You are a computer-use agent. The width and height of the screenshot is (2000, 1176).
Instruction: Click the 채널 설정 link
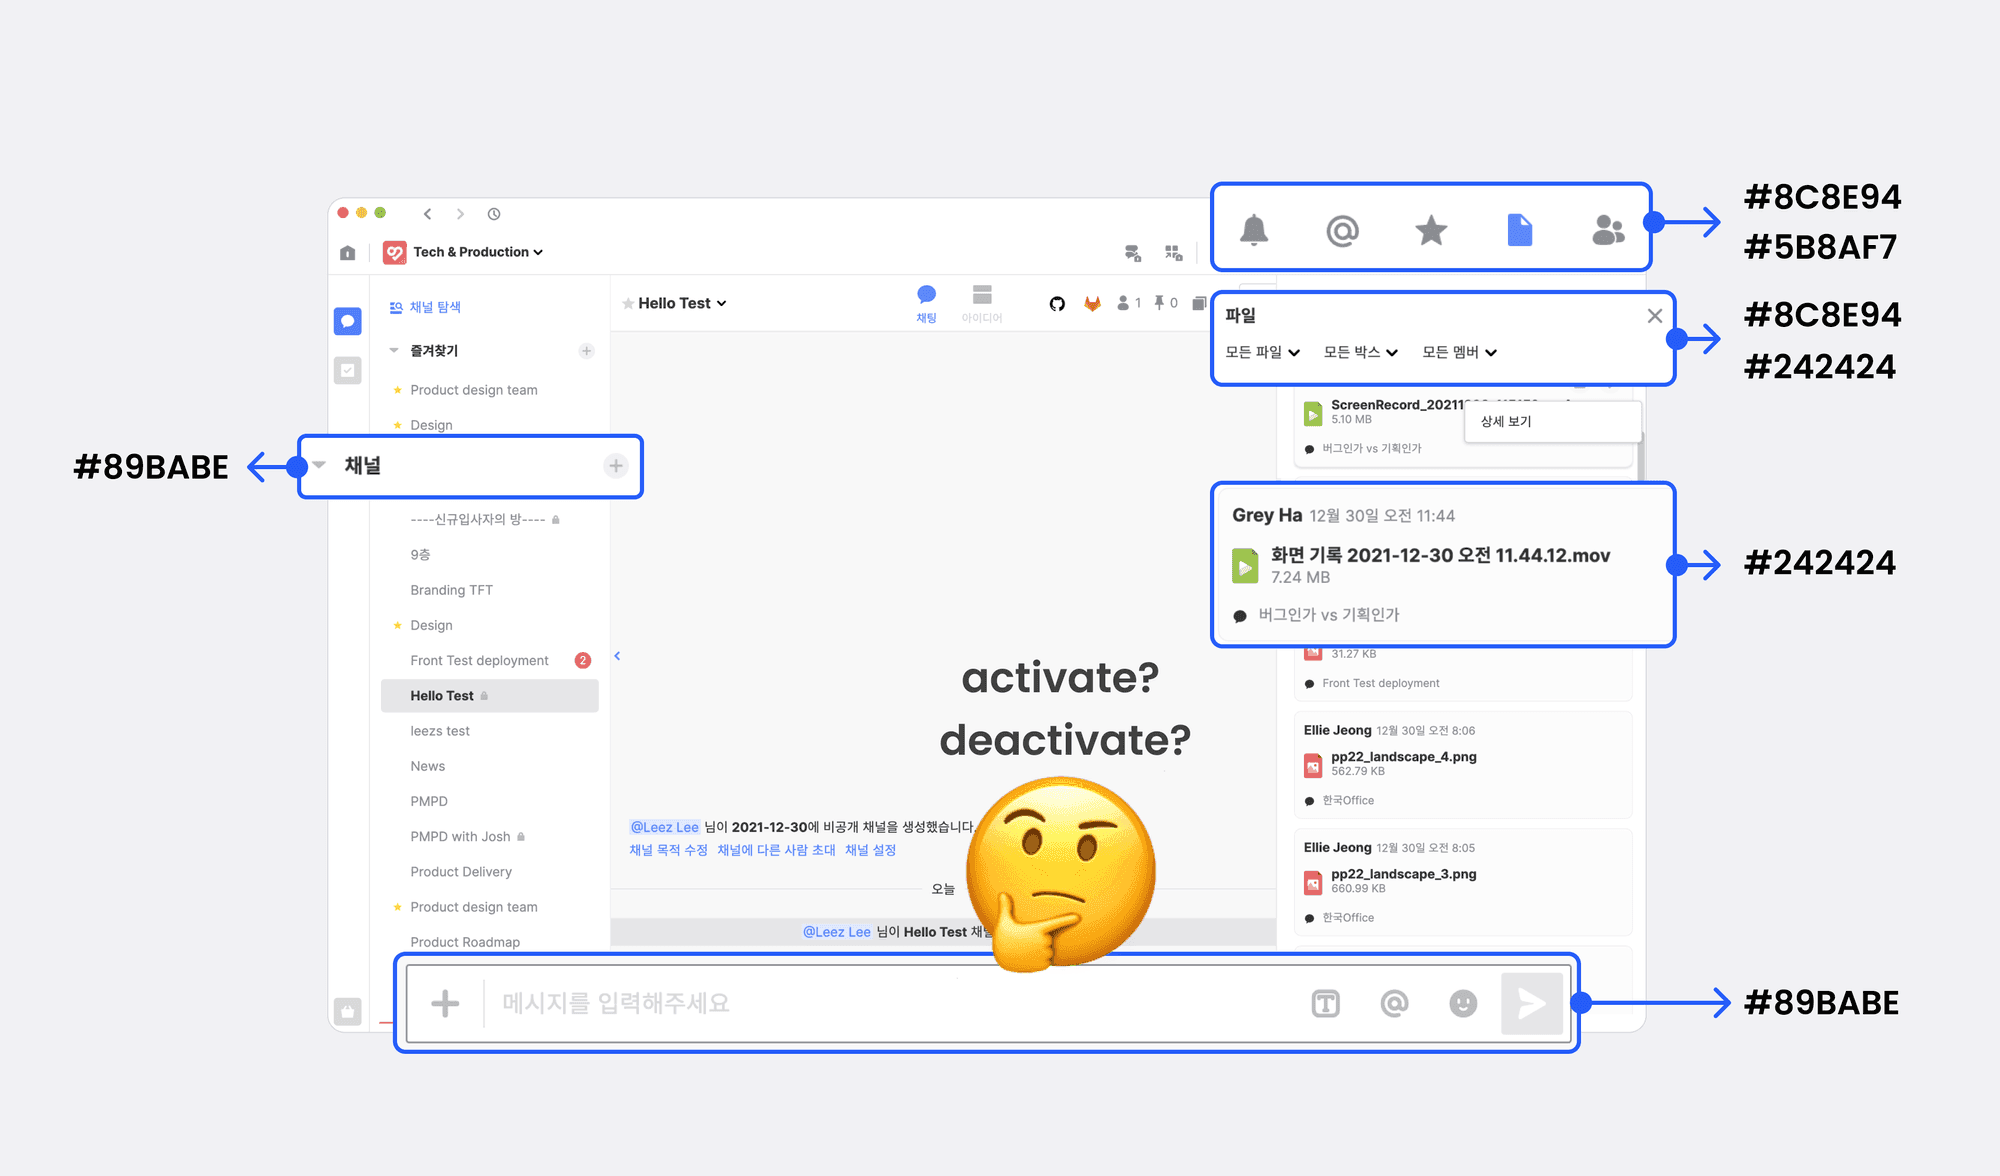click(x=870, y=850)
